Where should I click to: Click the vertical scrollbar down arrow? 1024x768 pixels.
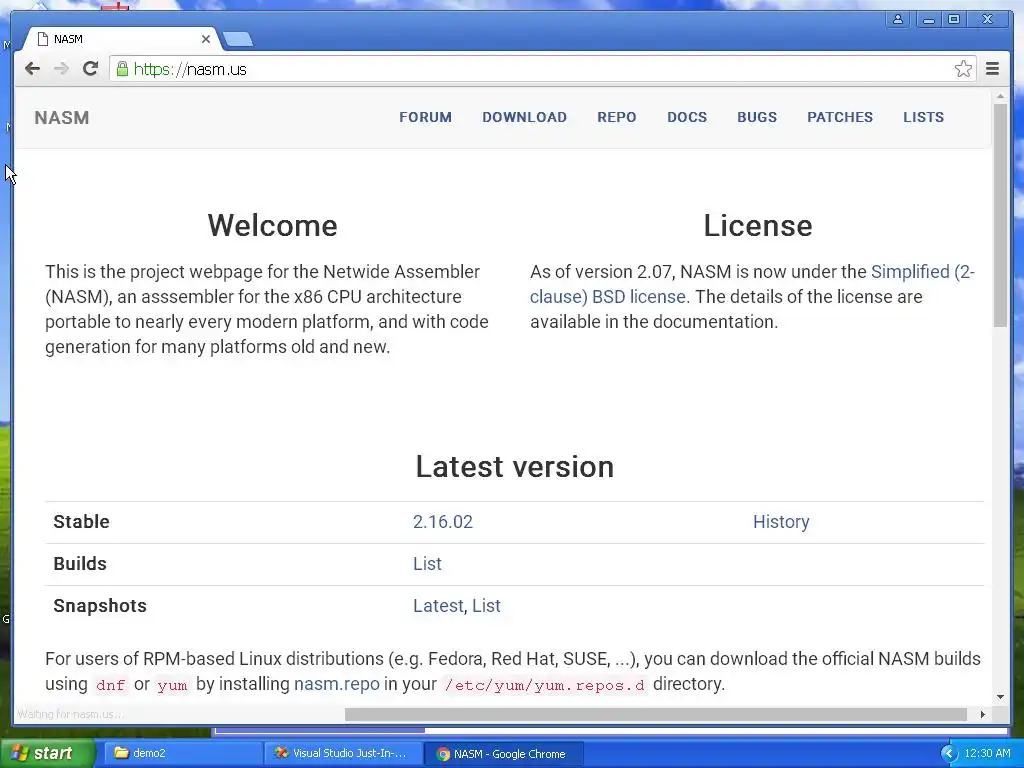point(1000,697)
